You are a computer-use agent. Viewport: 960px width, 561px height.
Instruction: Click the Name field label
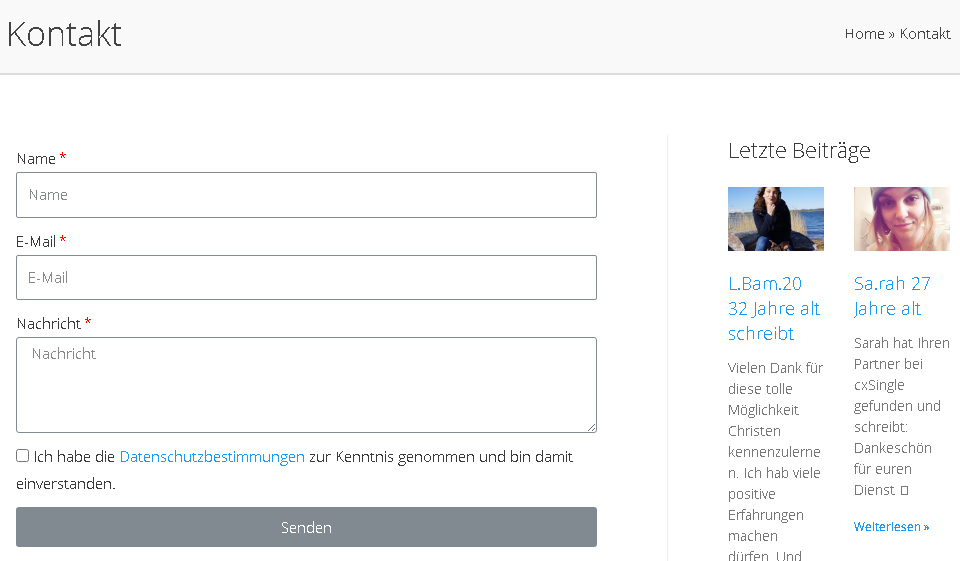36,159
